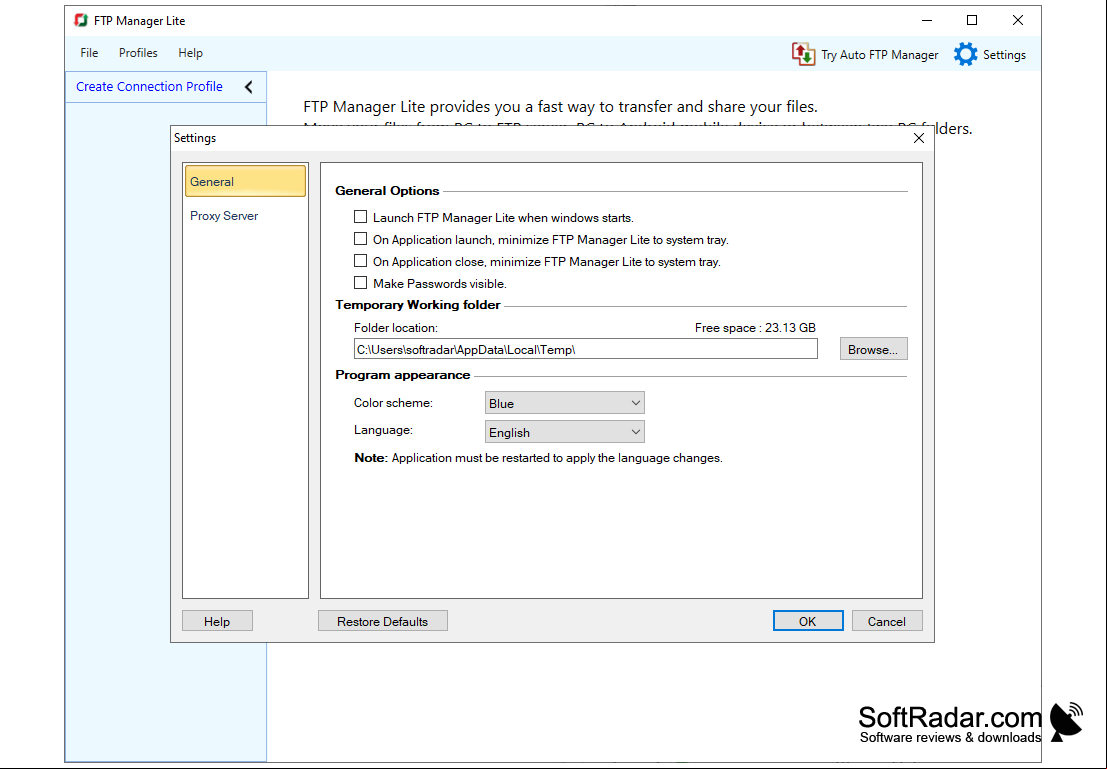Screen dimensions: 1107x769
Task: Click the Folder location input field
Action: tap(586, 350)
